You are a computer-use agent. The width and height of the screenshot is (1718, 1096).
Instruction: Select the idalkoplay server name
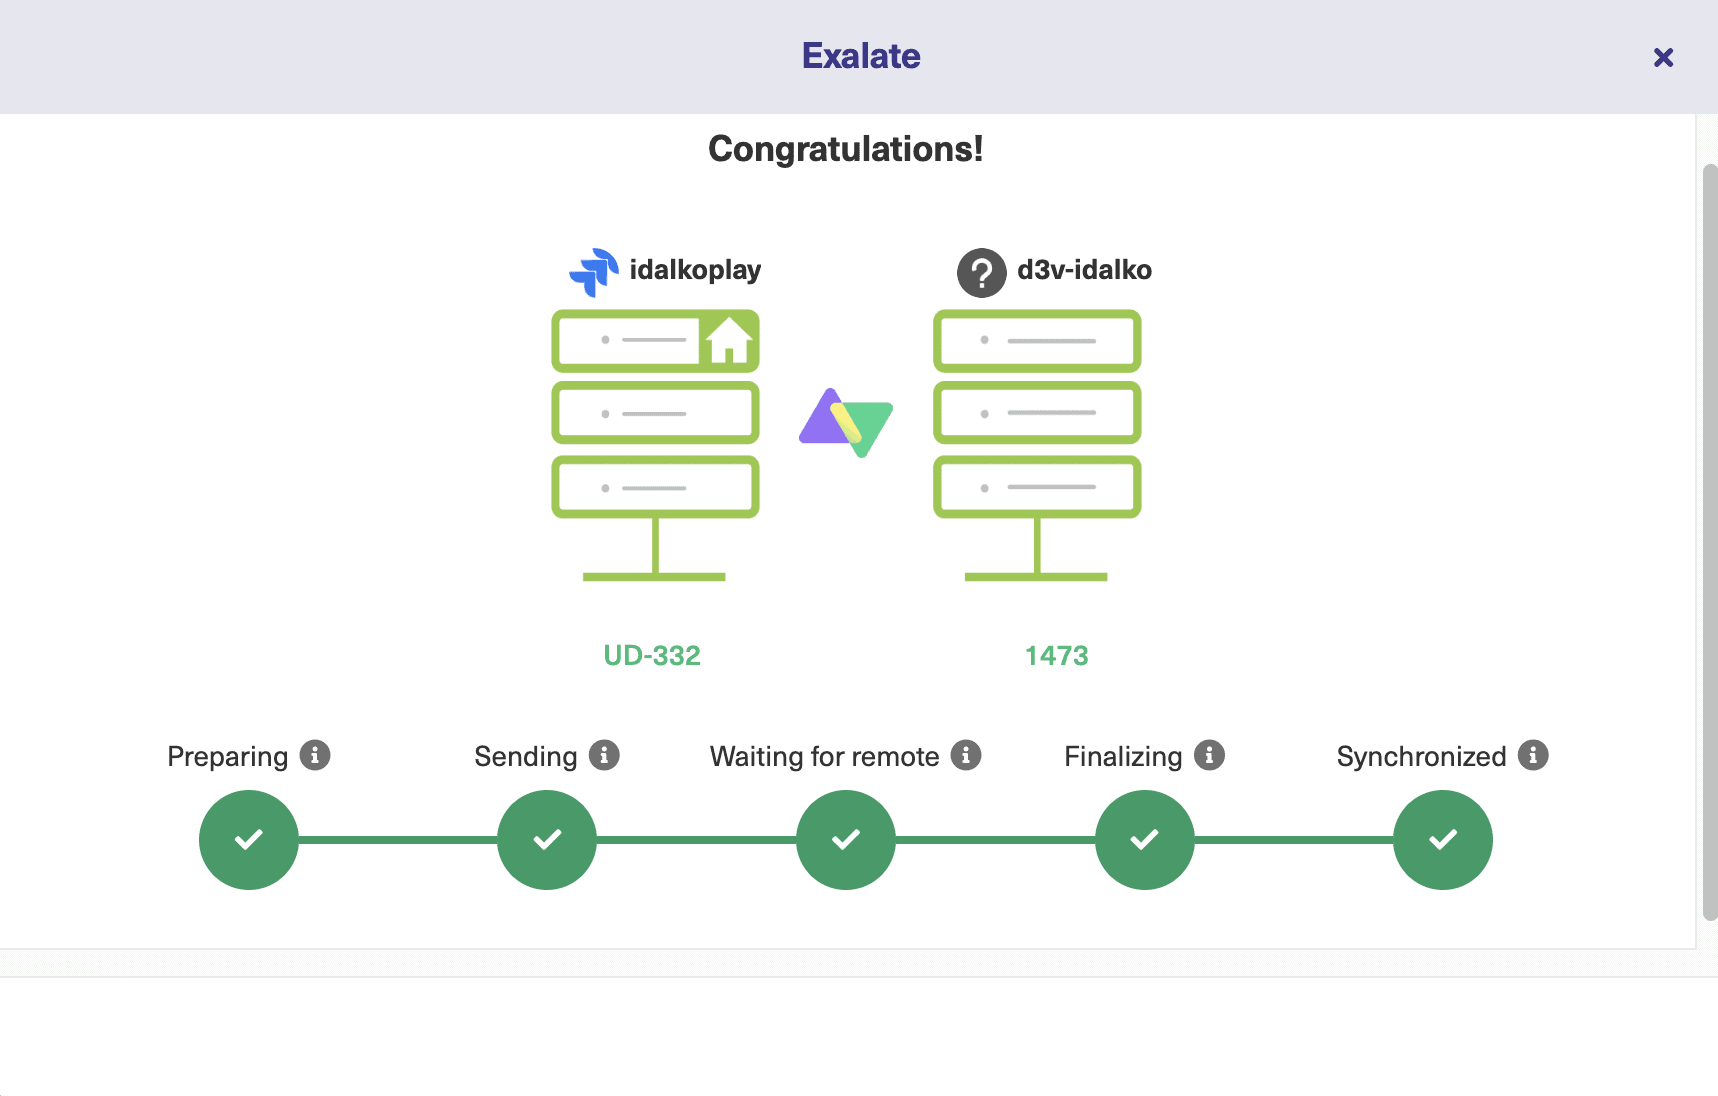(x=695, y=269)
